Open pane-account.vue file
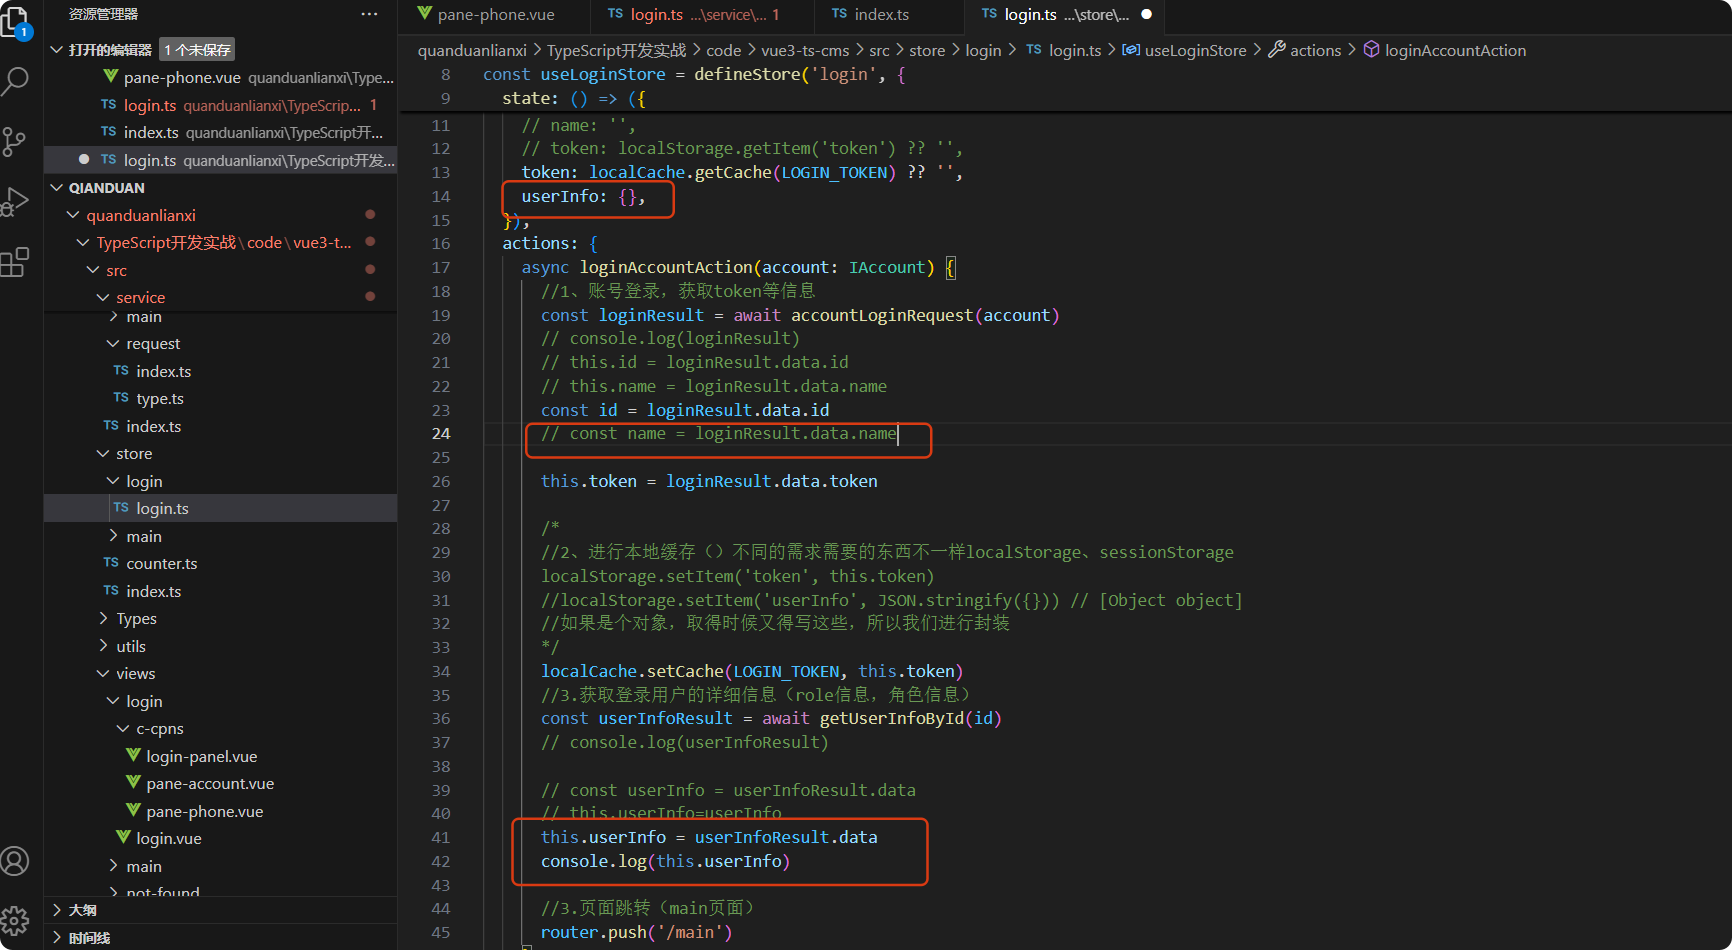This screenshot has width=1732, height=950. pos(220,783)
